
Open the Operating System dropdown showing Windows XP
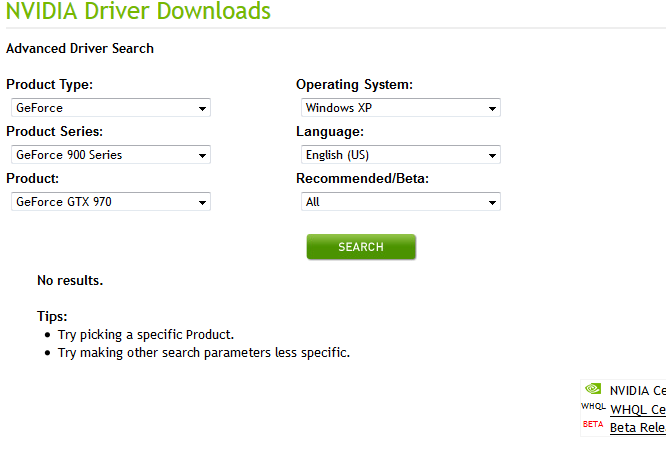pyautogui.click(x=401, y=108)
